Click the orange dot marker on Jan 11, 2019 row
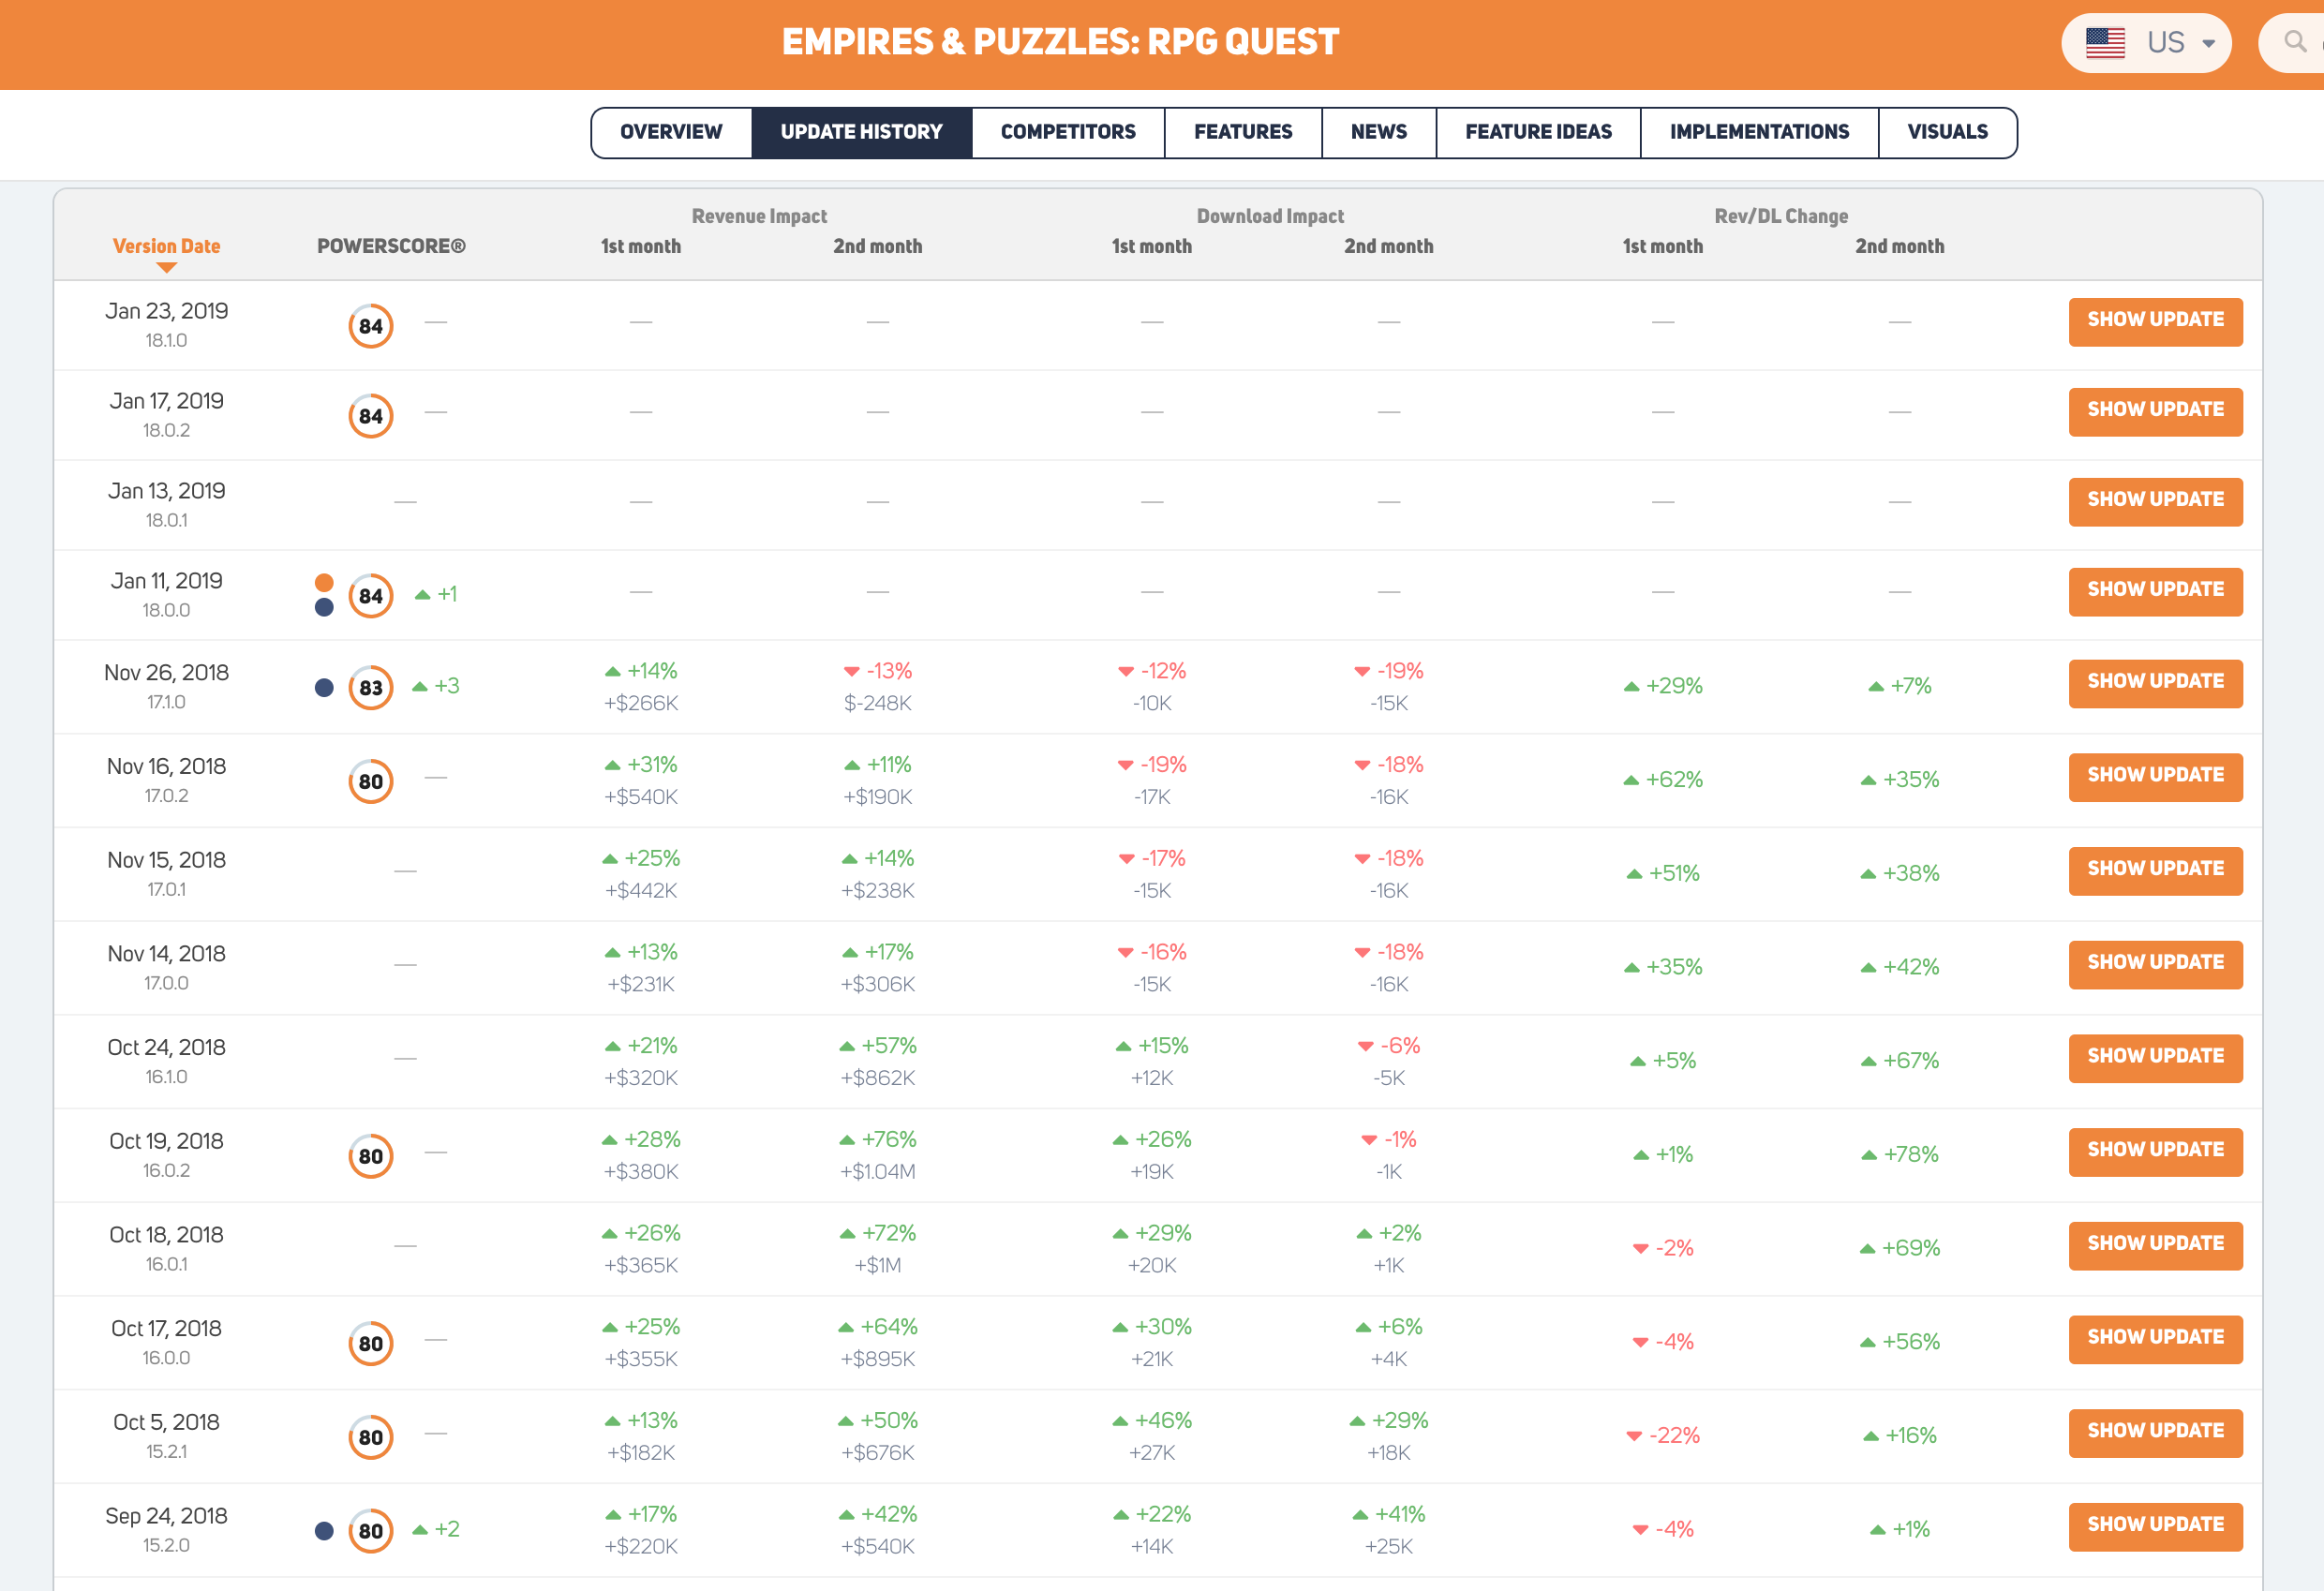Image resolution: width=2324 pixels, height=1591 pixels. tap(324, 583)
